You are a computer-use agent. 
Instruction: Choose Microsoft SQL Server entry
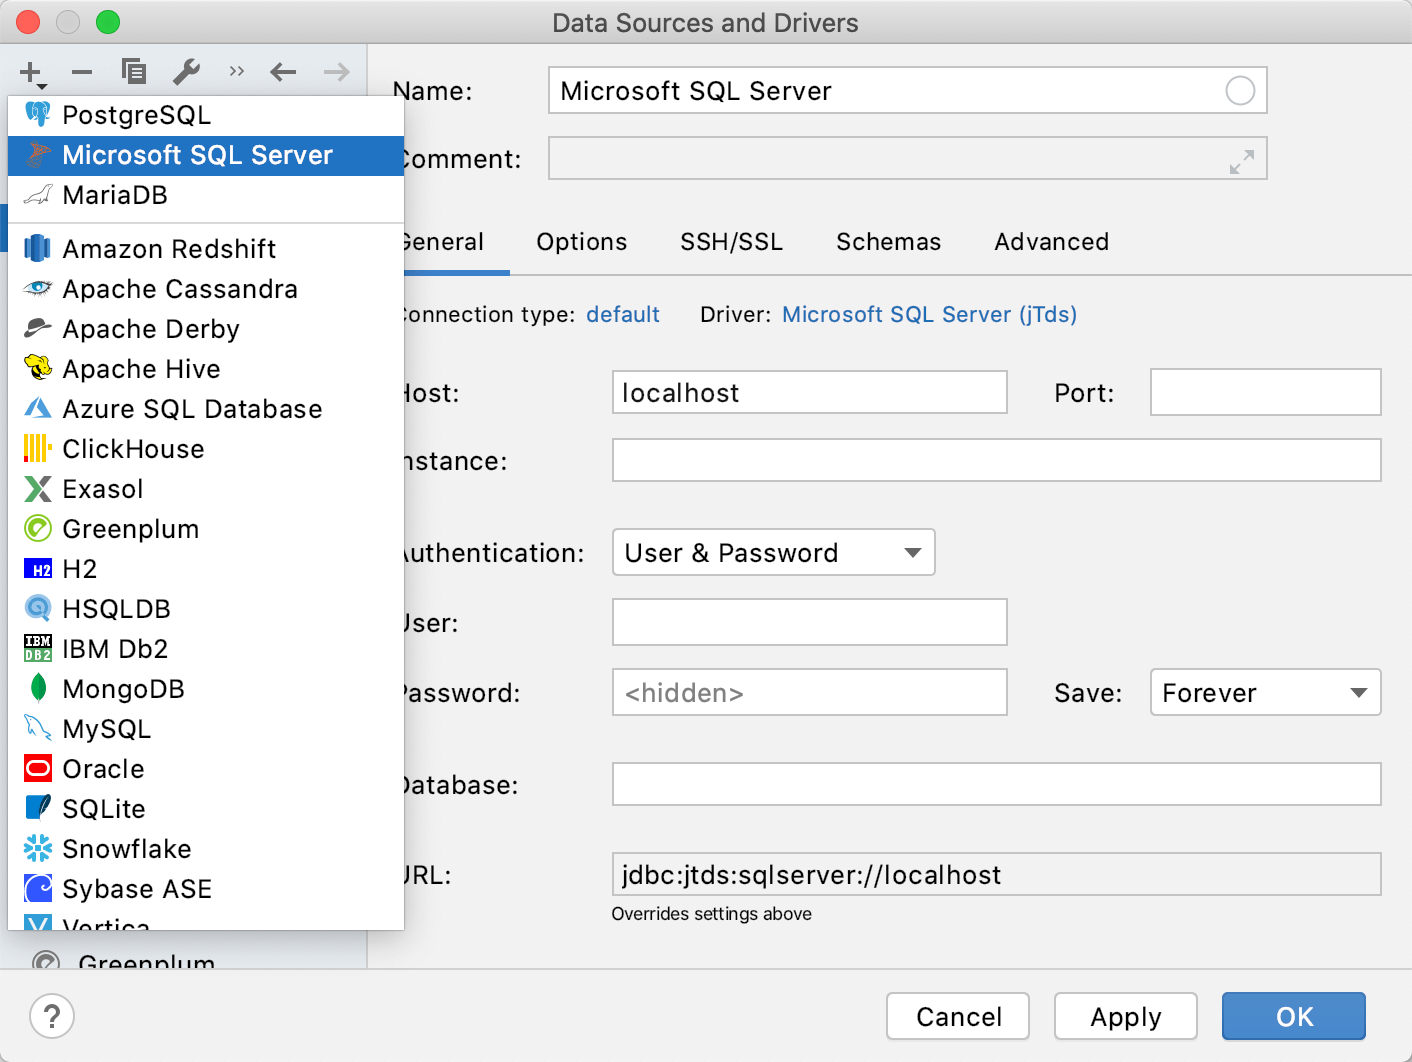(x=206, y=155)
